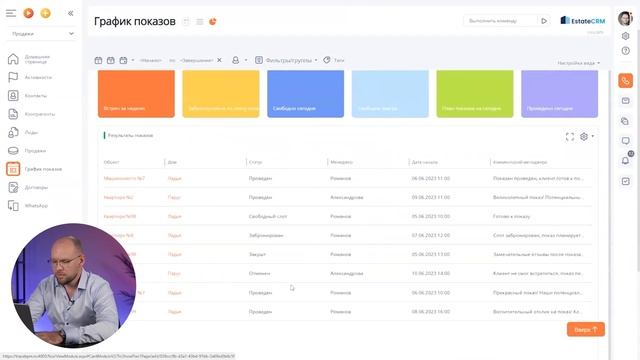Expand the dropdown arrow next to the person icon
This screenshot has height=360, width=640.
tap(246, 60)
